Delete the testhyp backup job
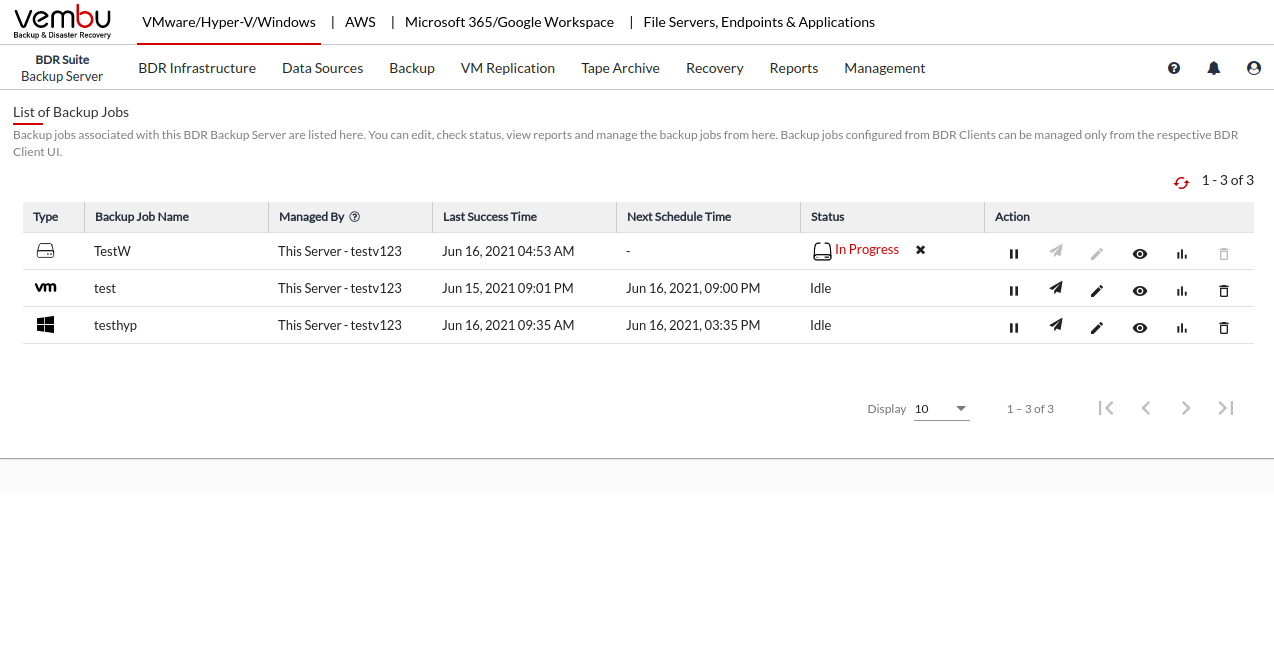This screenshot has width=1274, height=667. point(1223,327)
